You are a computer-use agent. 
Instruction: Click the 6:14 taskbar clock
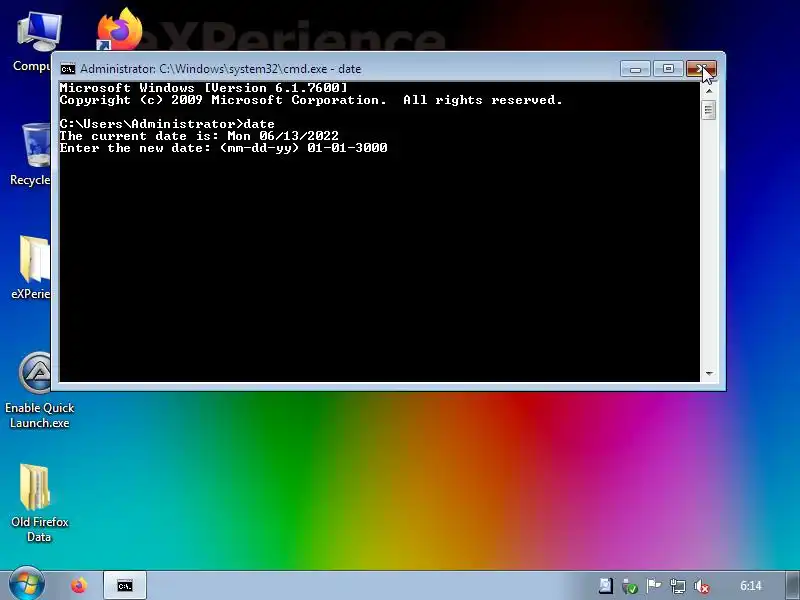pyautogui.click(x=751, y=586)
